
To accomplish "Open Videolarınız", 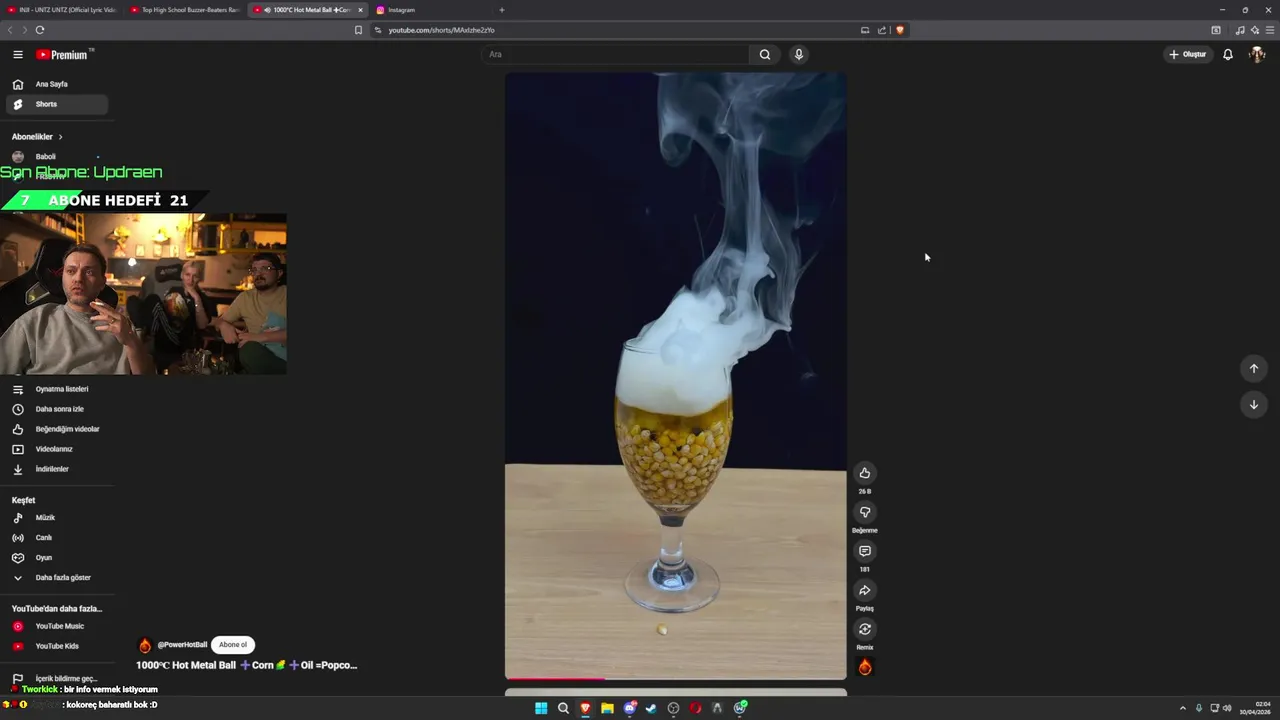I will (56, 449).
